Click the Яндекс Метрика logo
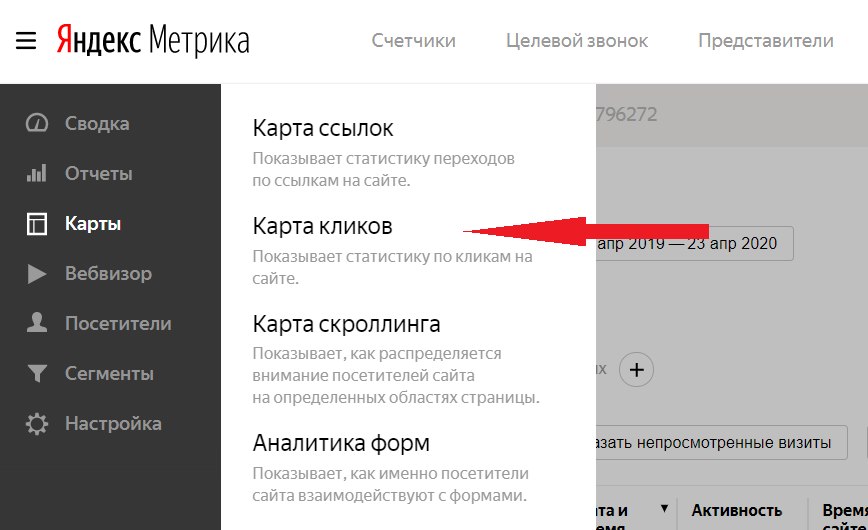The width and height of the screenshot is (868, 530). click(x=153, y=40)
